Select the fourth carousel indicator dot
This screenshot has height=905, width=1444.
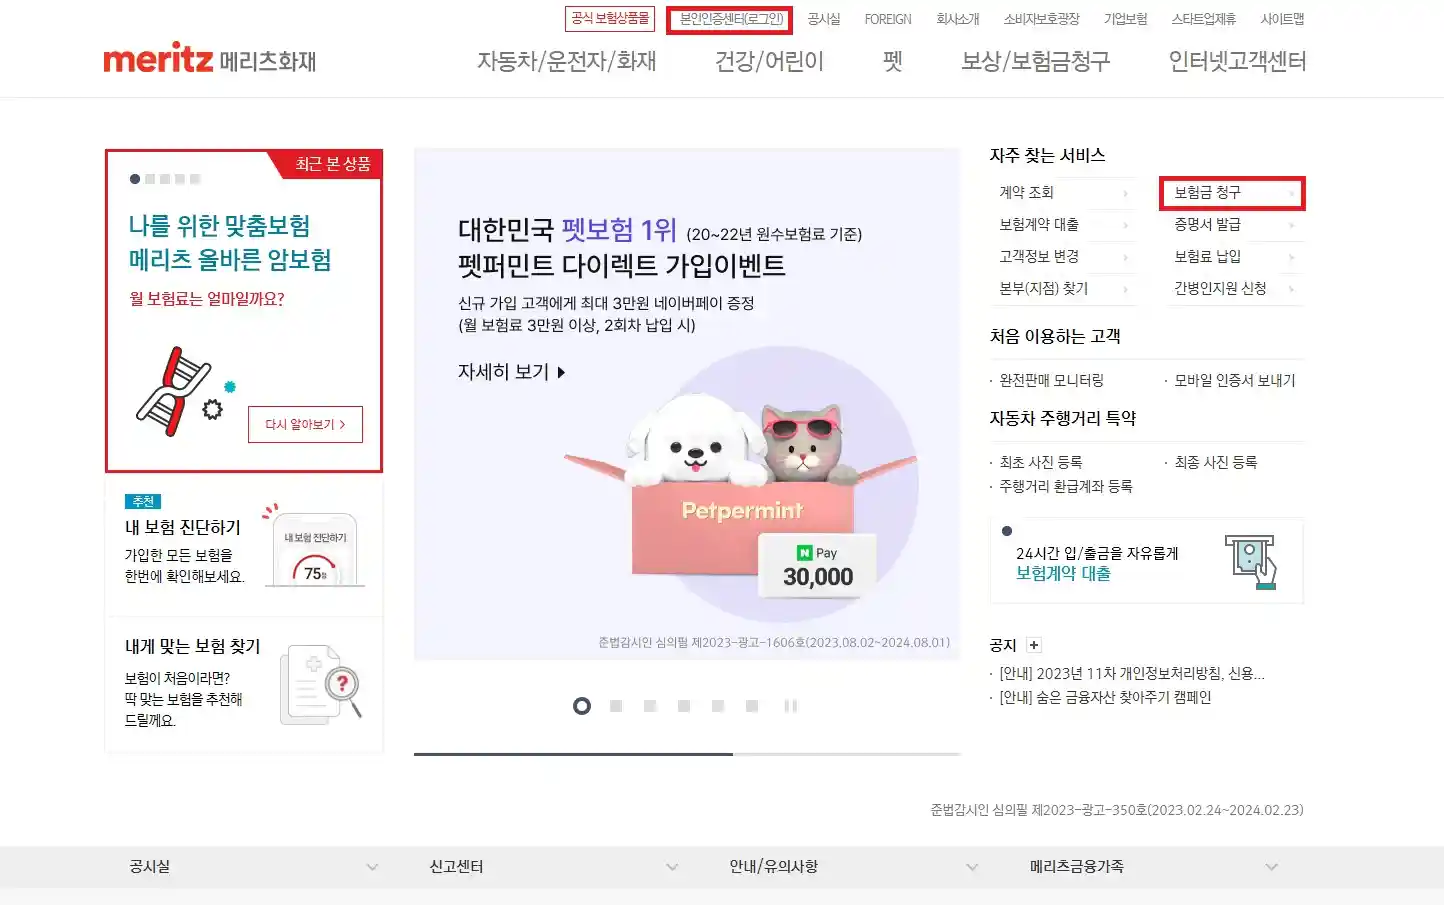tap(684, 706)
